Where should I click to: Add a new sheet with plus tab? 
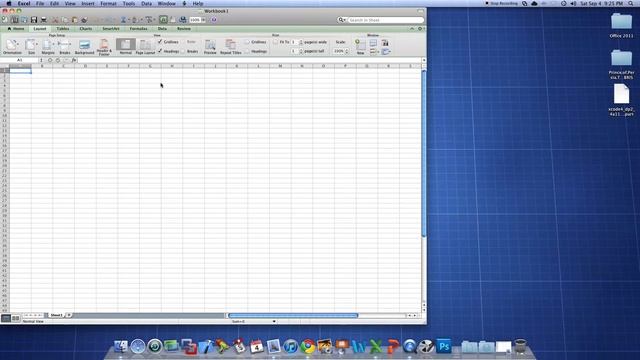tap(69, 315)
